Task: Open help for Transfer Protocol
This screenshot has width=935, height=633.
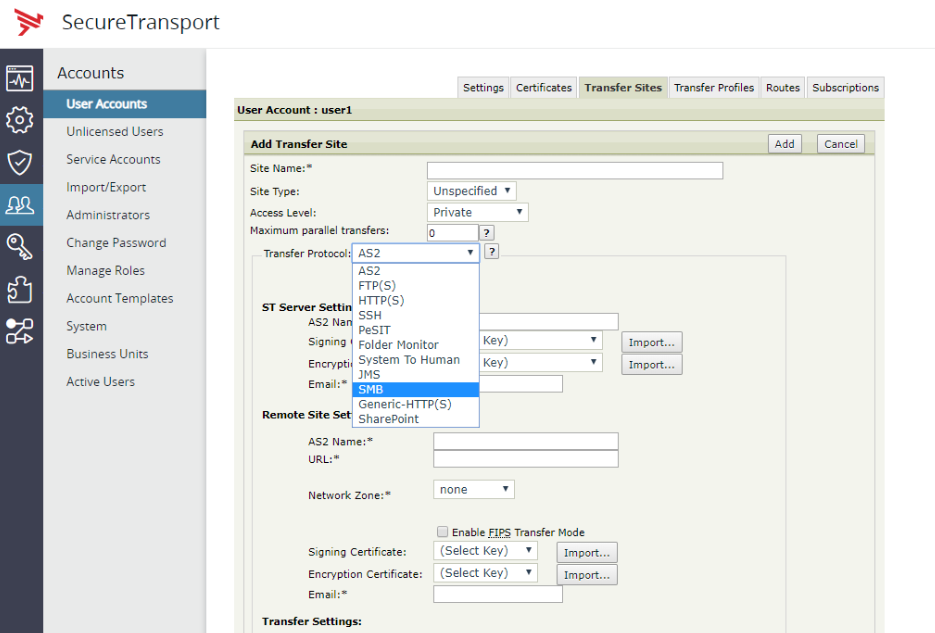Action: tap(491, 251)
